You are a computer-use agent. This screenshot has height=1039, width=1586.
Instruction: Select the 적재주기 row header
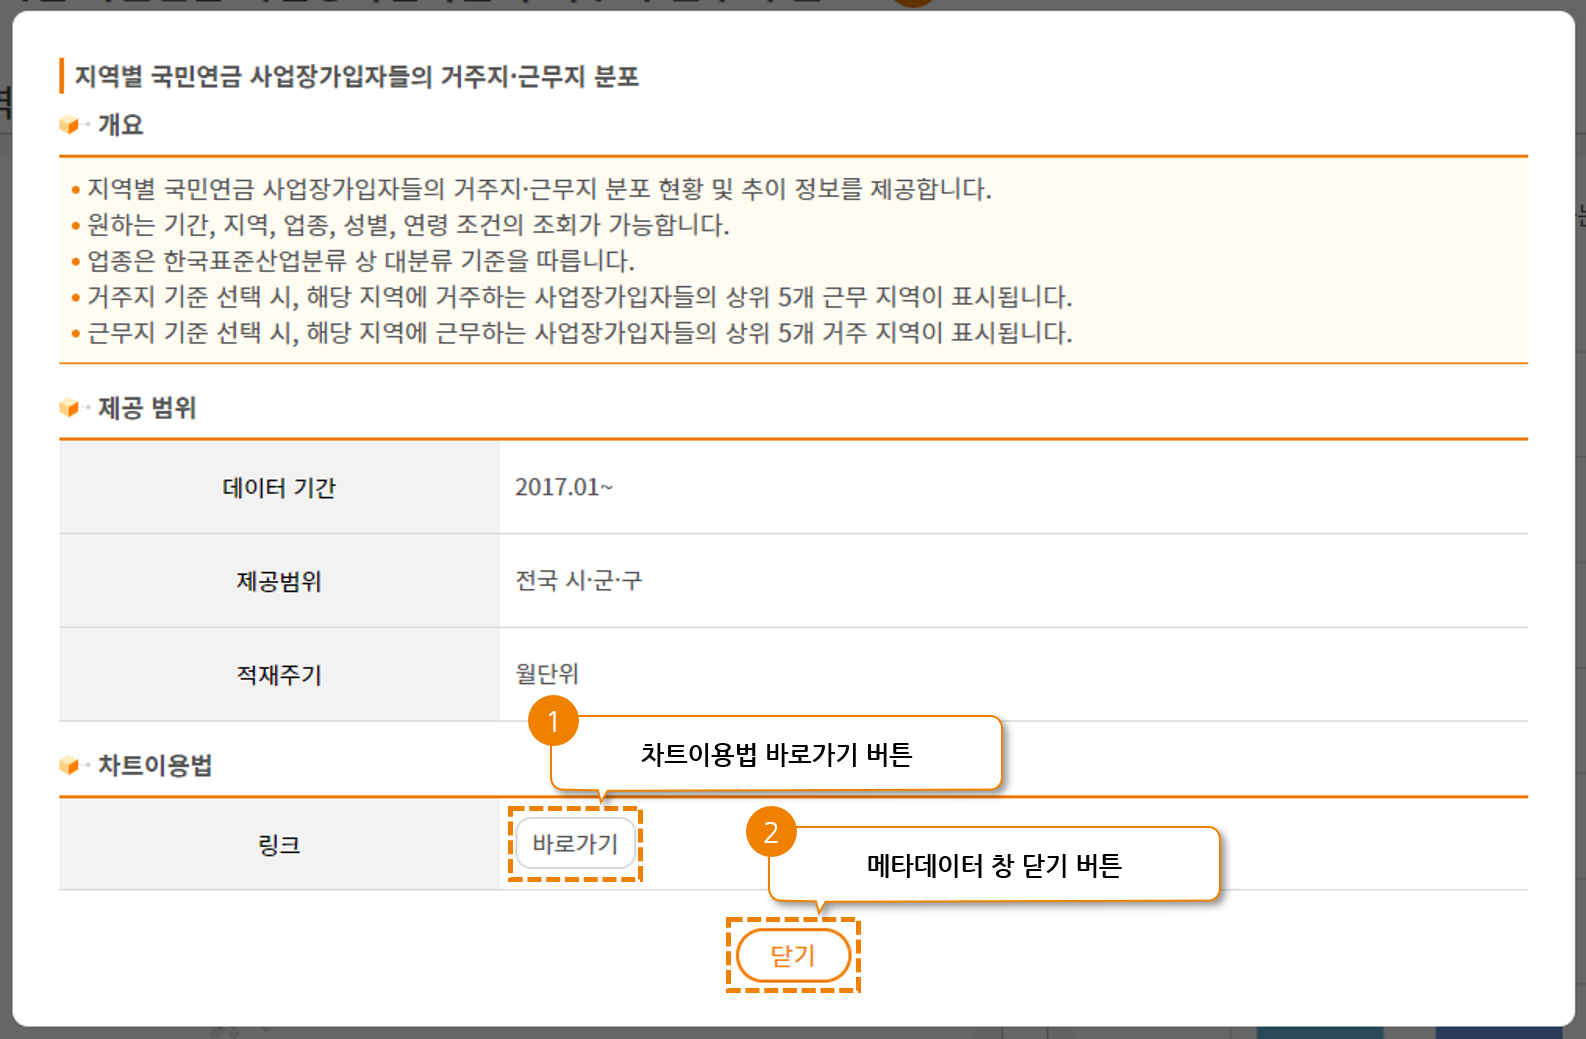[x=279, y=675]
